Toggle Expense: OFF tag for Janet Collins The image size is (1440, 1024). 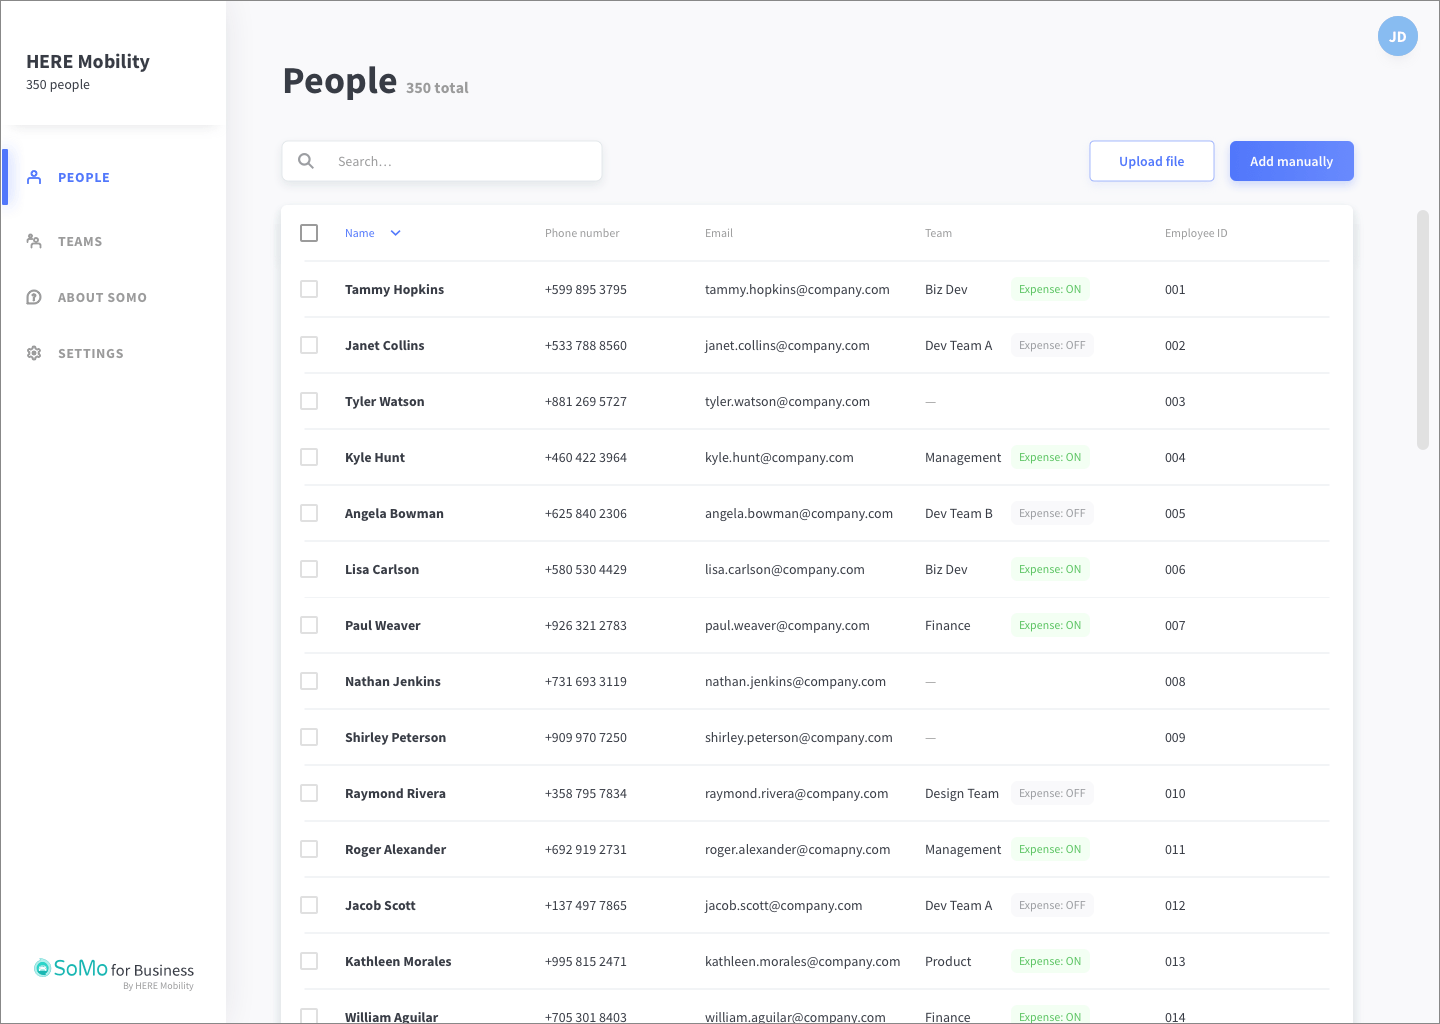pos(1052,345)
